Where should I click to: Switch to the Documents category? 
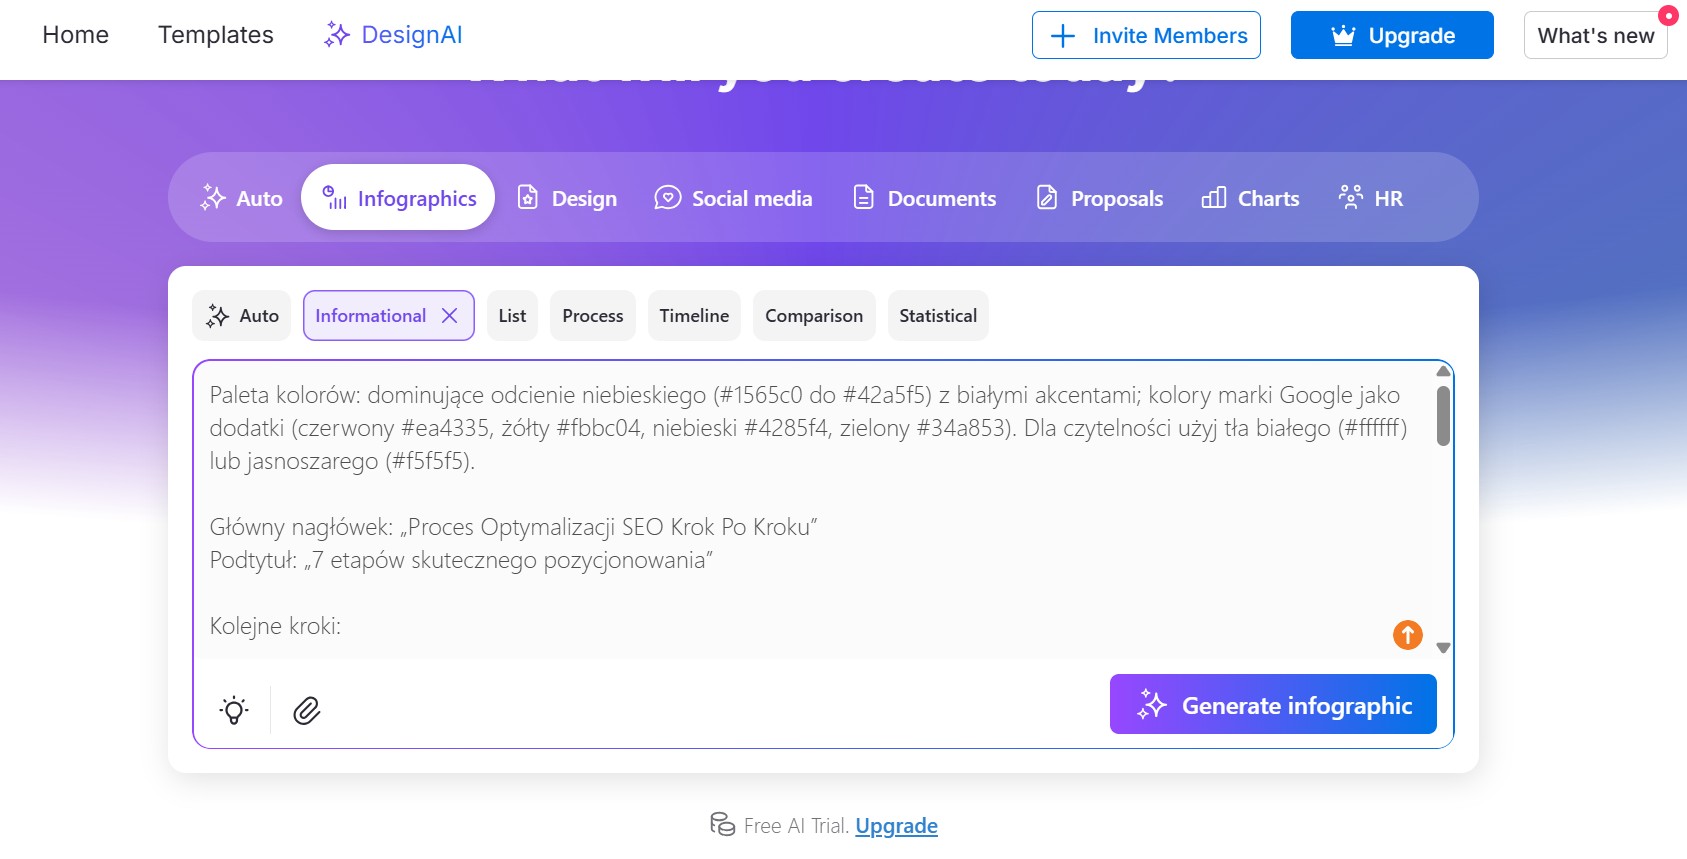pos(924,198)
